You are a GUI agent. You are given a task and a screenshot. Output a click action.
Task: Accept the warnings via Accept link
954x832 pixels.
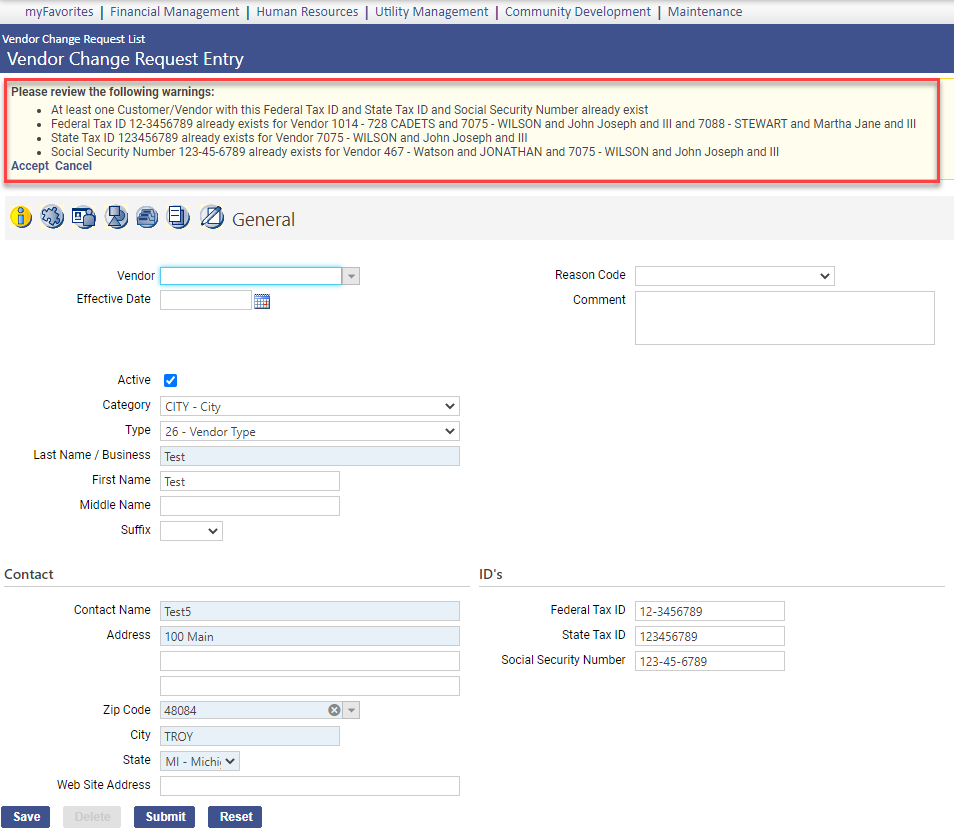click(30, 166)
